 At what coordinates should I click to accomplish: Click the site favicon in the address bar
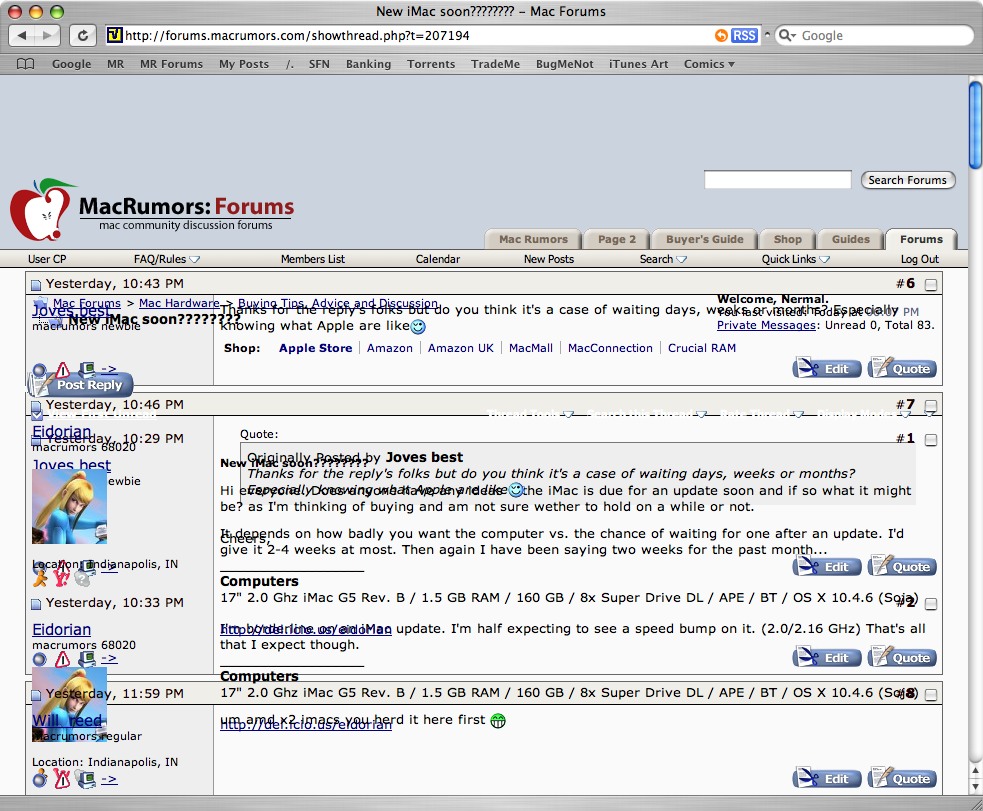(x=114, y=35)
